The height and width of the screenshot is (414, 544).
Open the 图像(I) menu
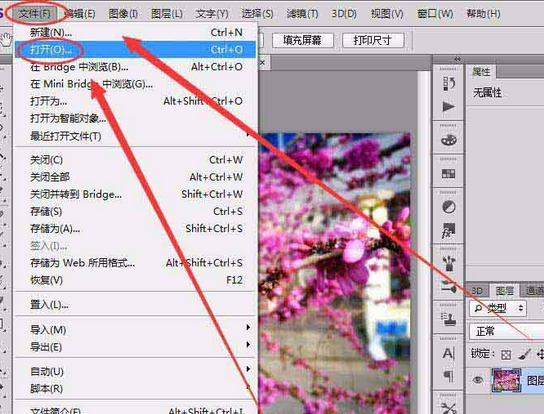pyautogui.click(x=123, y=14)
